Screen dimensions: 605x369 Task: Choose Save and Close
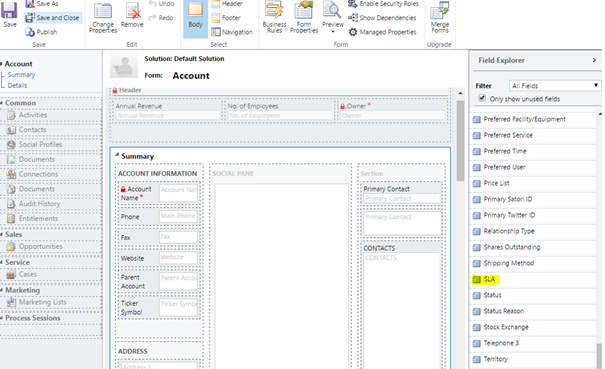[x=52, y=18]
